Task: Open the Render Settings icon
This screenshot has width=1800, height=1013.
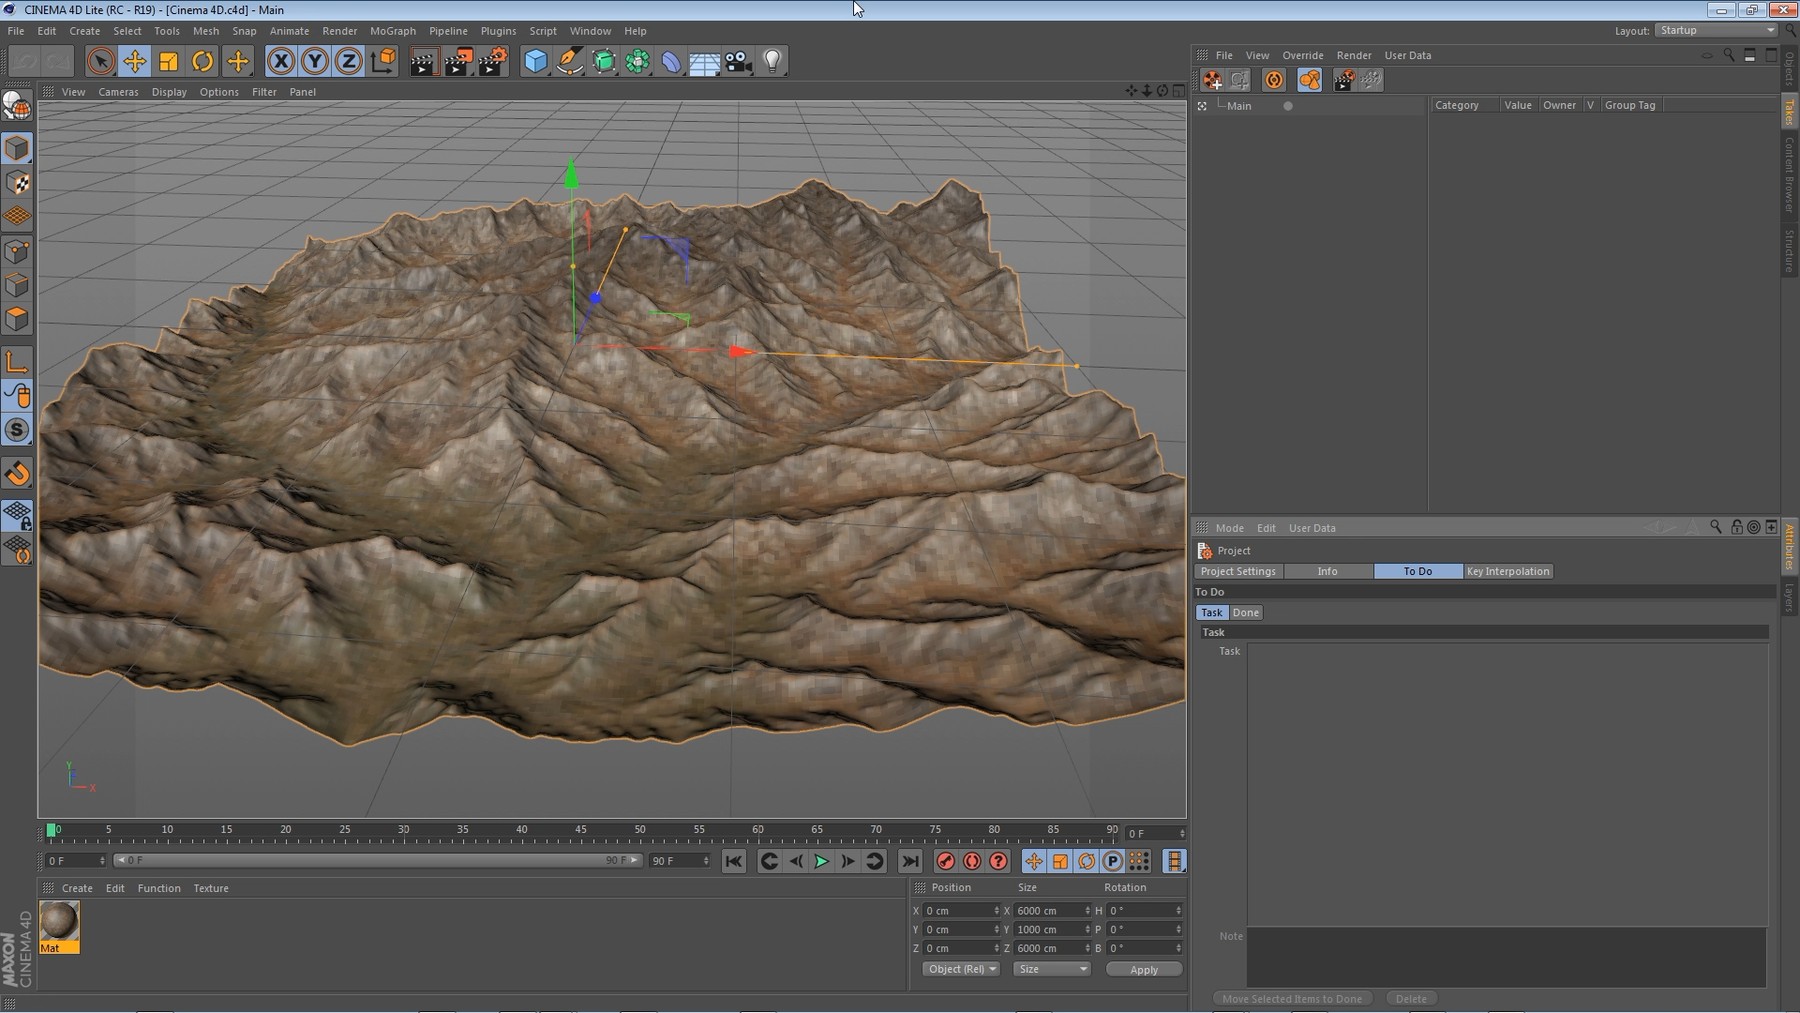Action: click(x=491, y=61)
